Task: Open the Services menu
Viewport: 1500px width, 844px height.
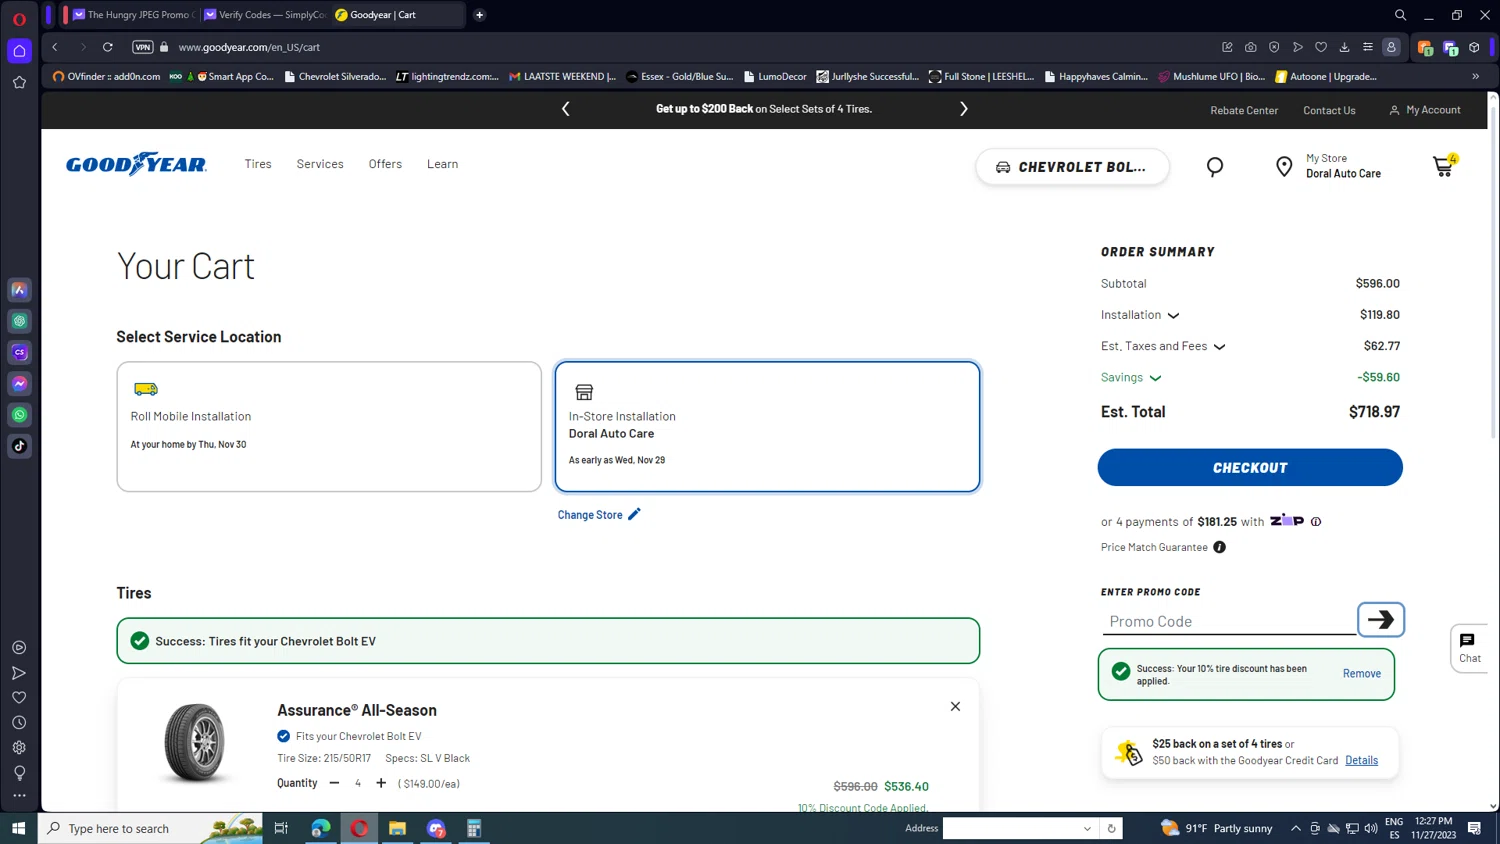Action: tap(320, 164)
